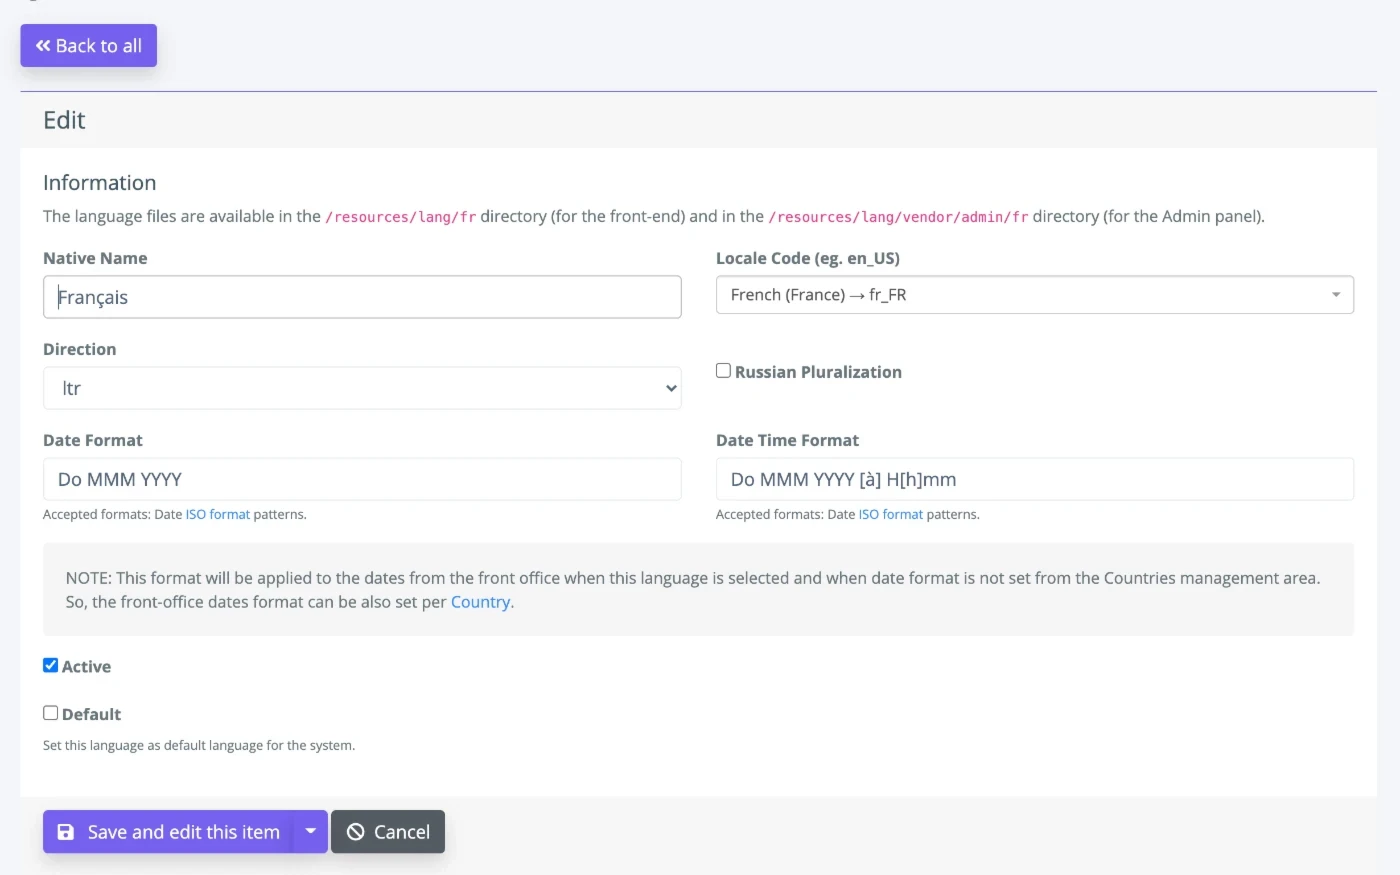The width and height of the screenshot is (1400, 875).
Task: Click the Default label text
Action: pyautogui.click(x=91, y=714)
